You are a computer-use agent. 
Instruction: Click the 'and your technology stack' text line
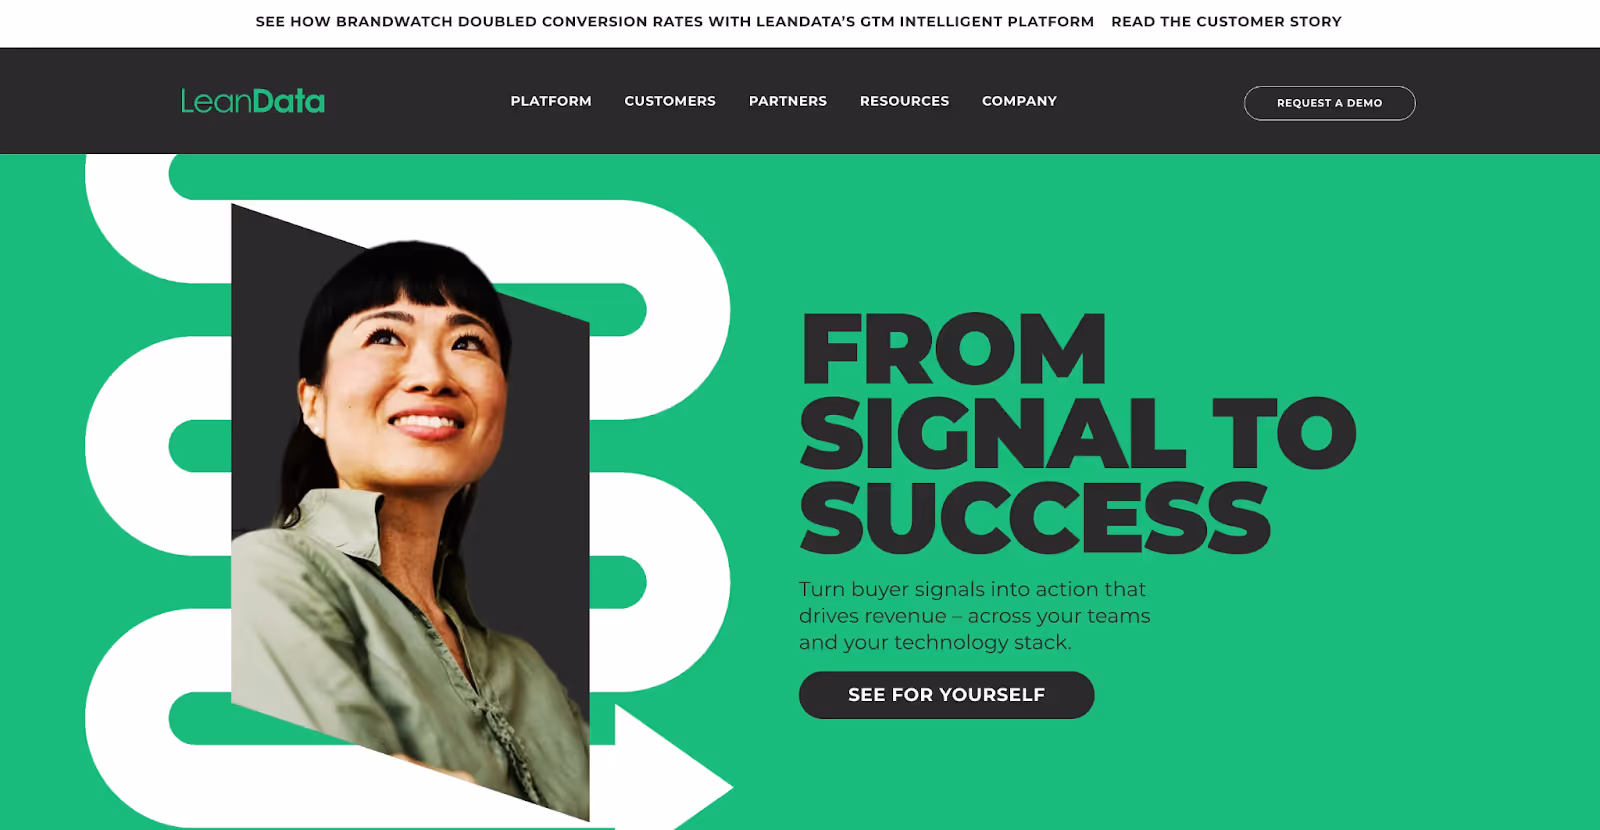tap(935, 642)
